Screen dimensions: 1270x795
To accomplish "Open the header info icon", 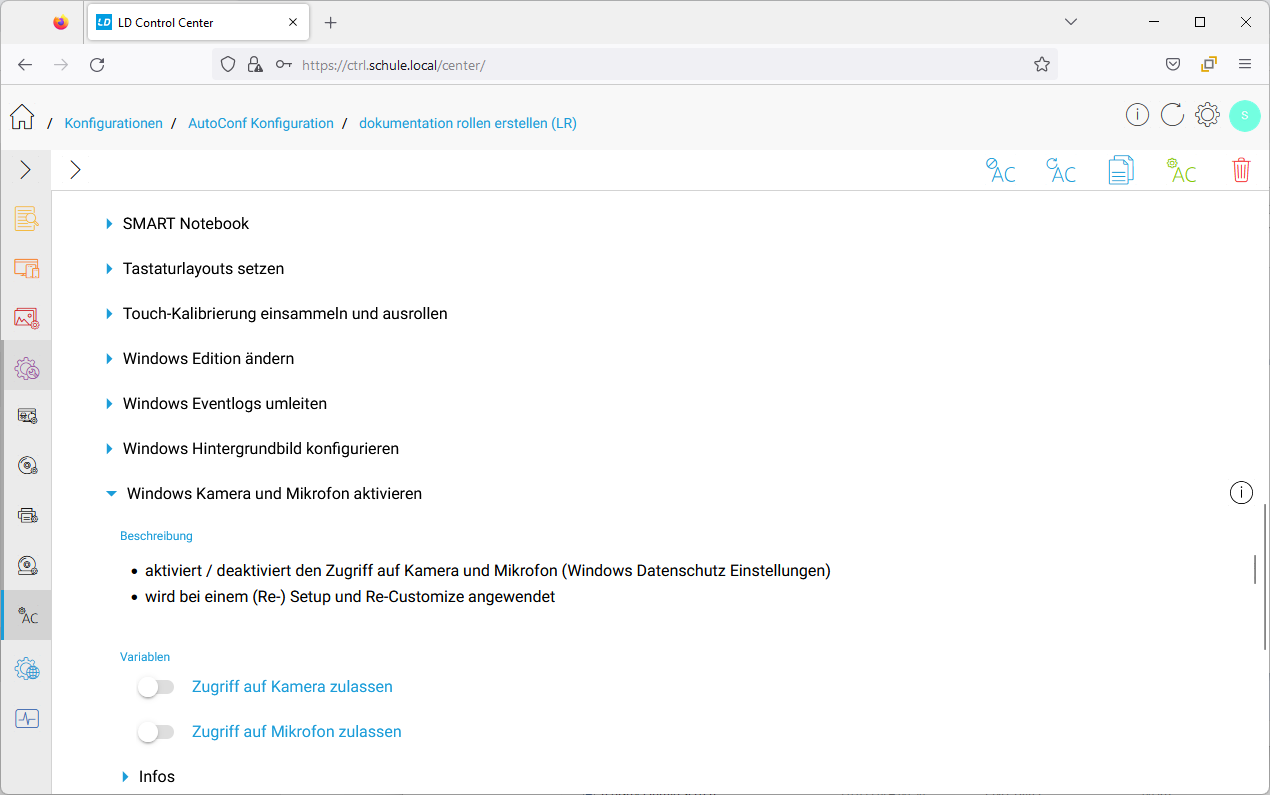I will pos(1137,115).
